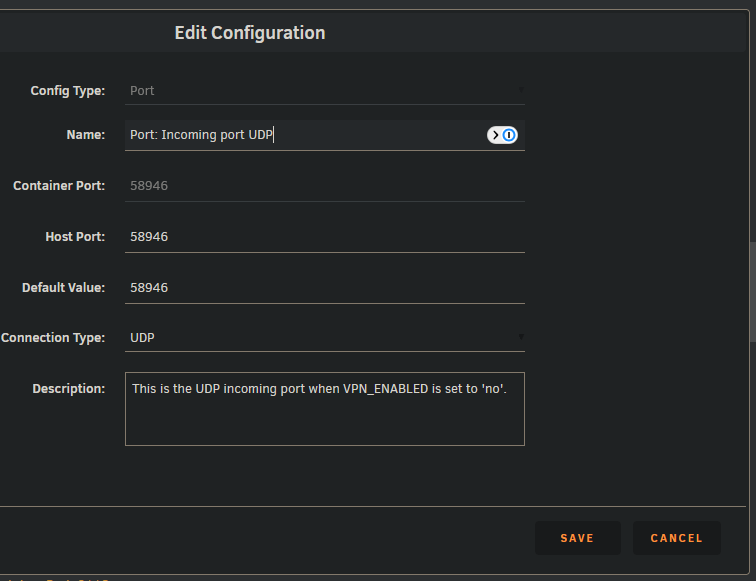Screen dimensions: 756x581
Task: Open the Config Type dropdown
Action: point(324,91)
